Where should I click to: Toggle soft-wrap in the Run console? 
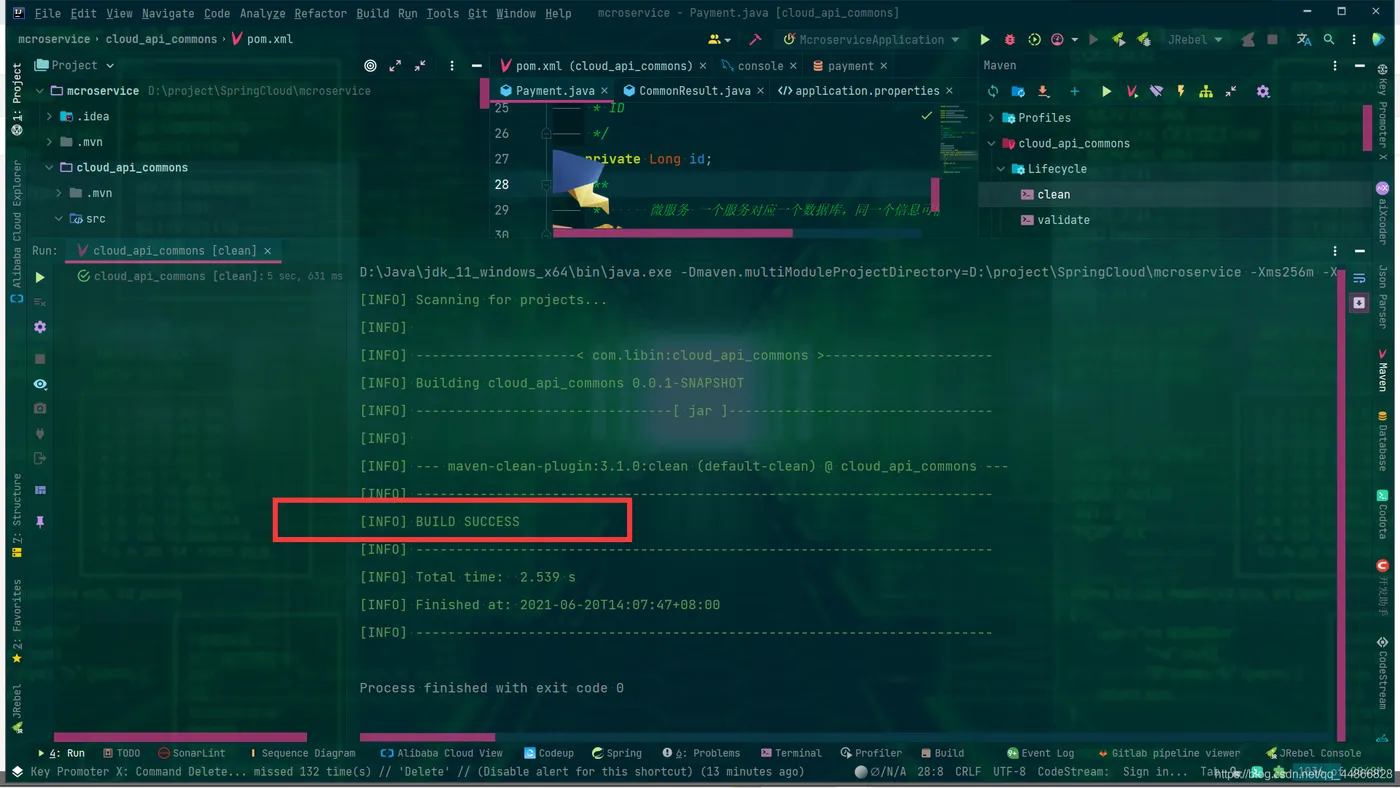(1359, 278)
